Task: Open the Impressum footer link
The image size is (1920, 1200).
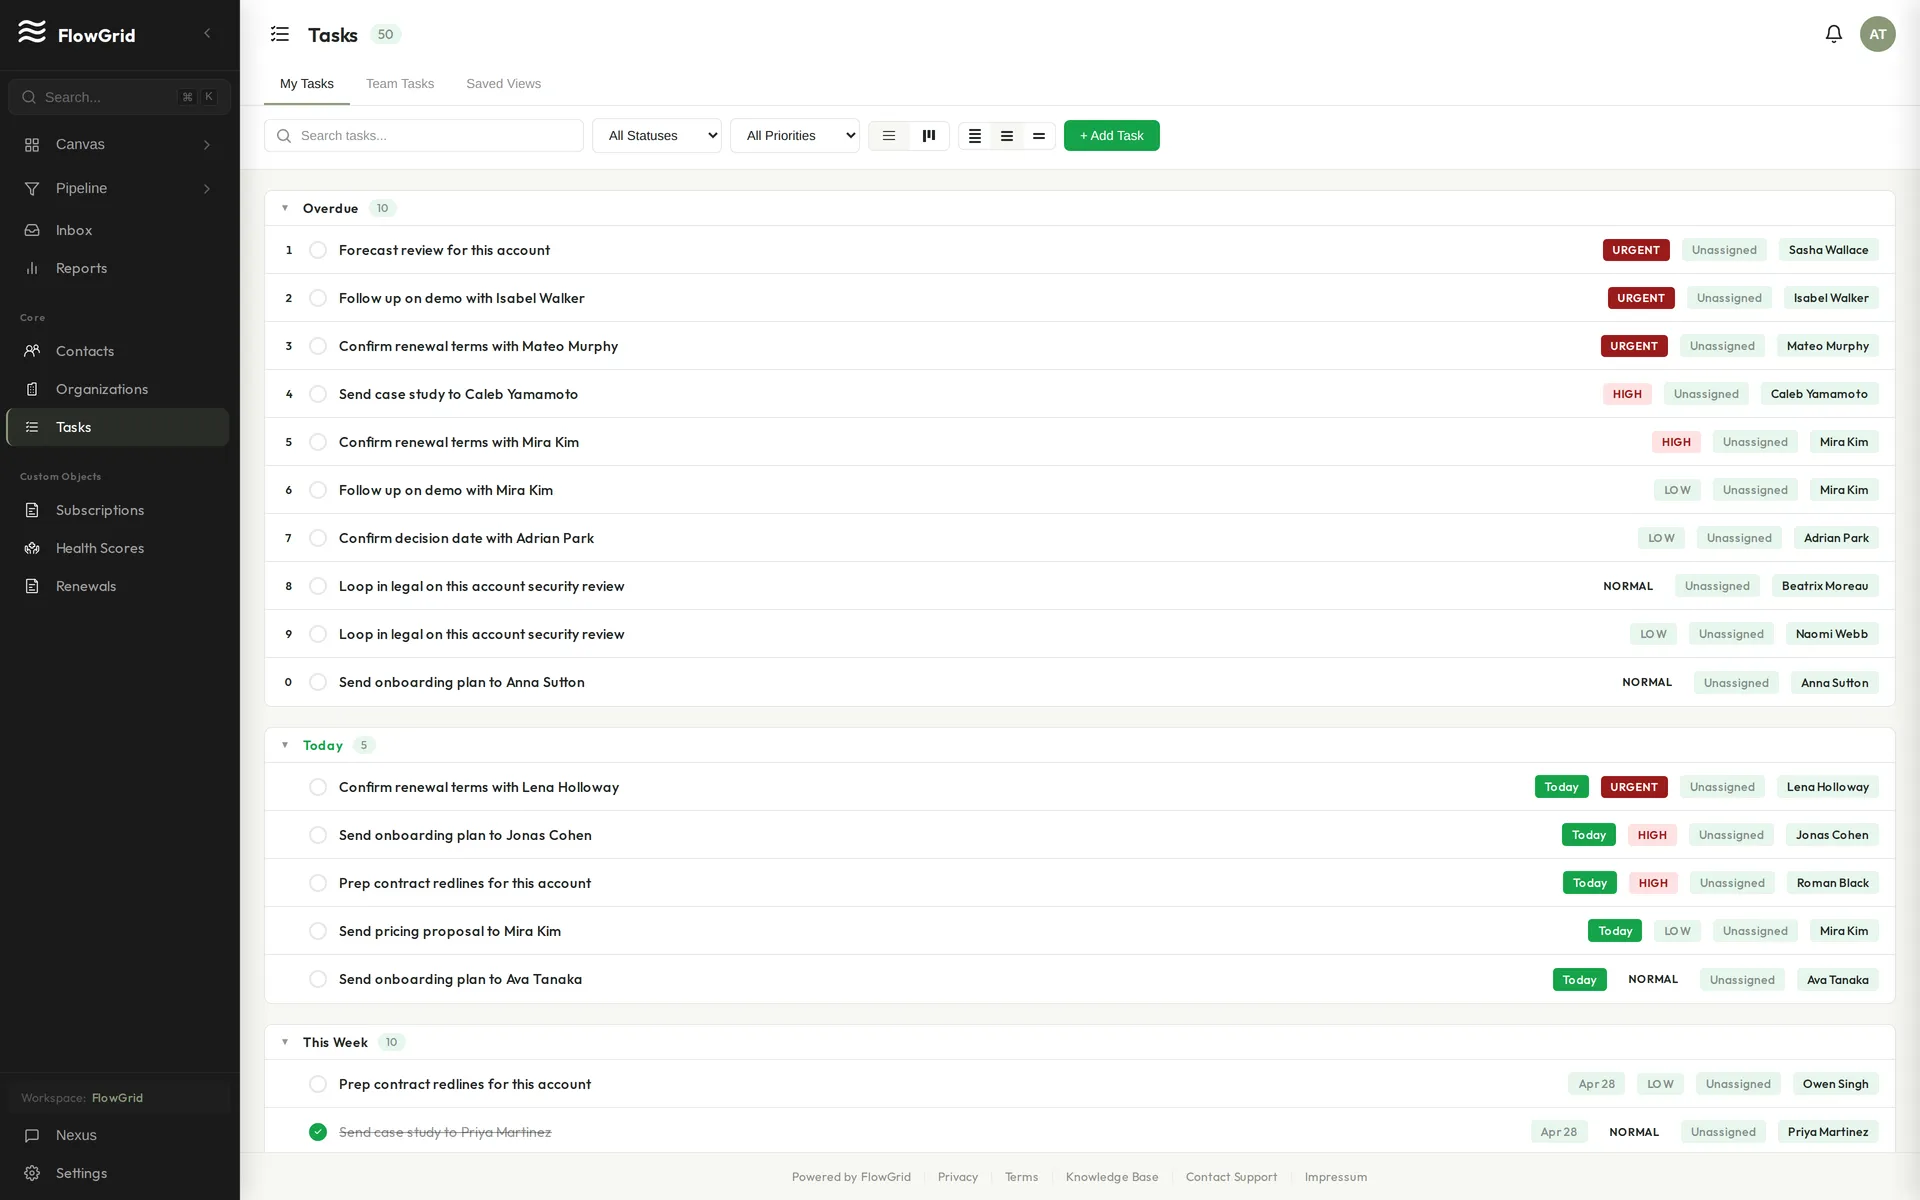Action: 1335,1177
